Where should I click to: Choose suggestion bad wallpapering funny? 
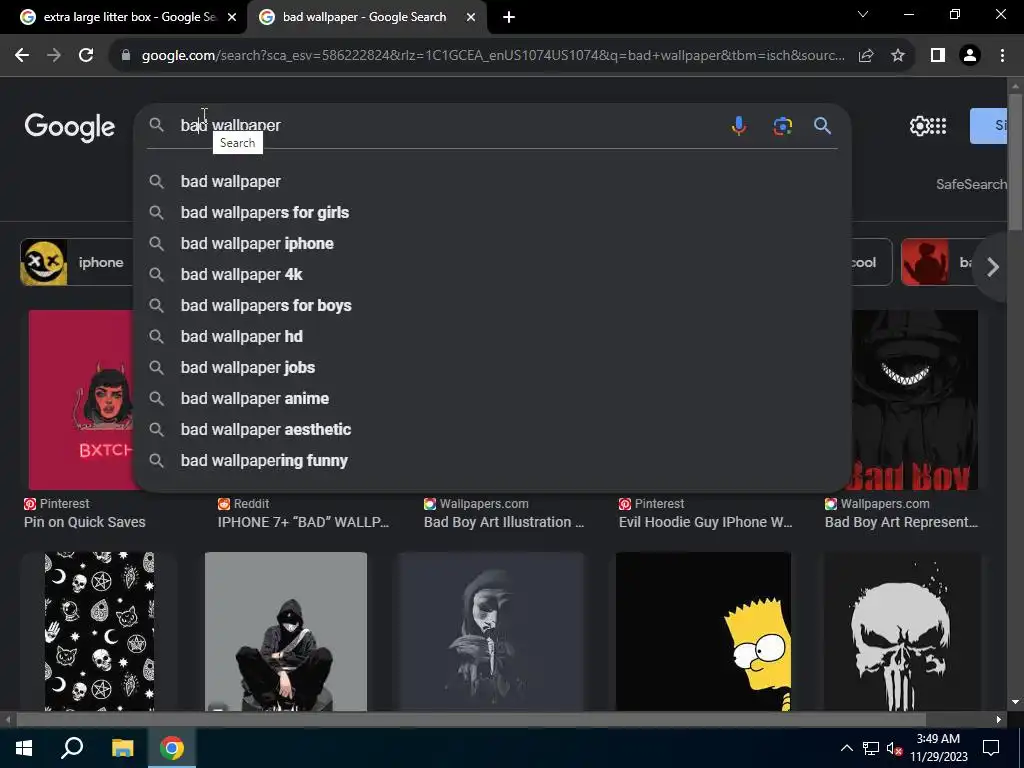pos(492,460)
